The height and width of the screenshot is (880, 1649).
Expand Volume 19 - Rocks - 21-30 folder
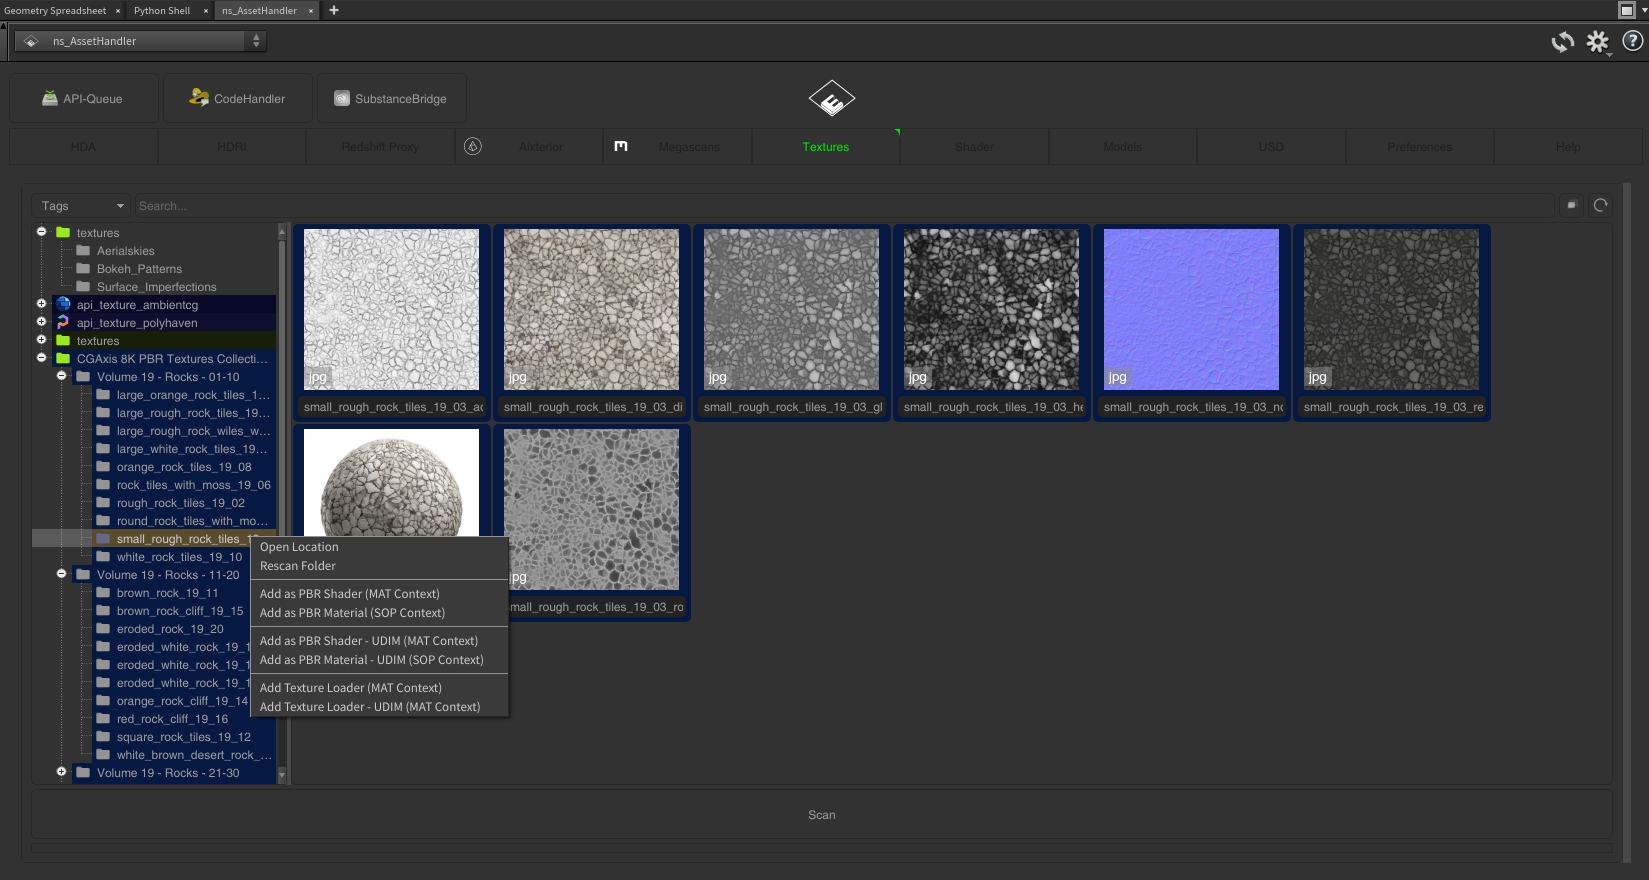tap(62, 772)
